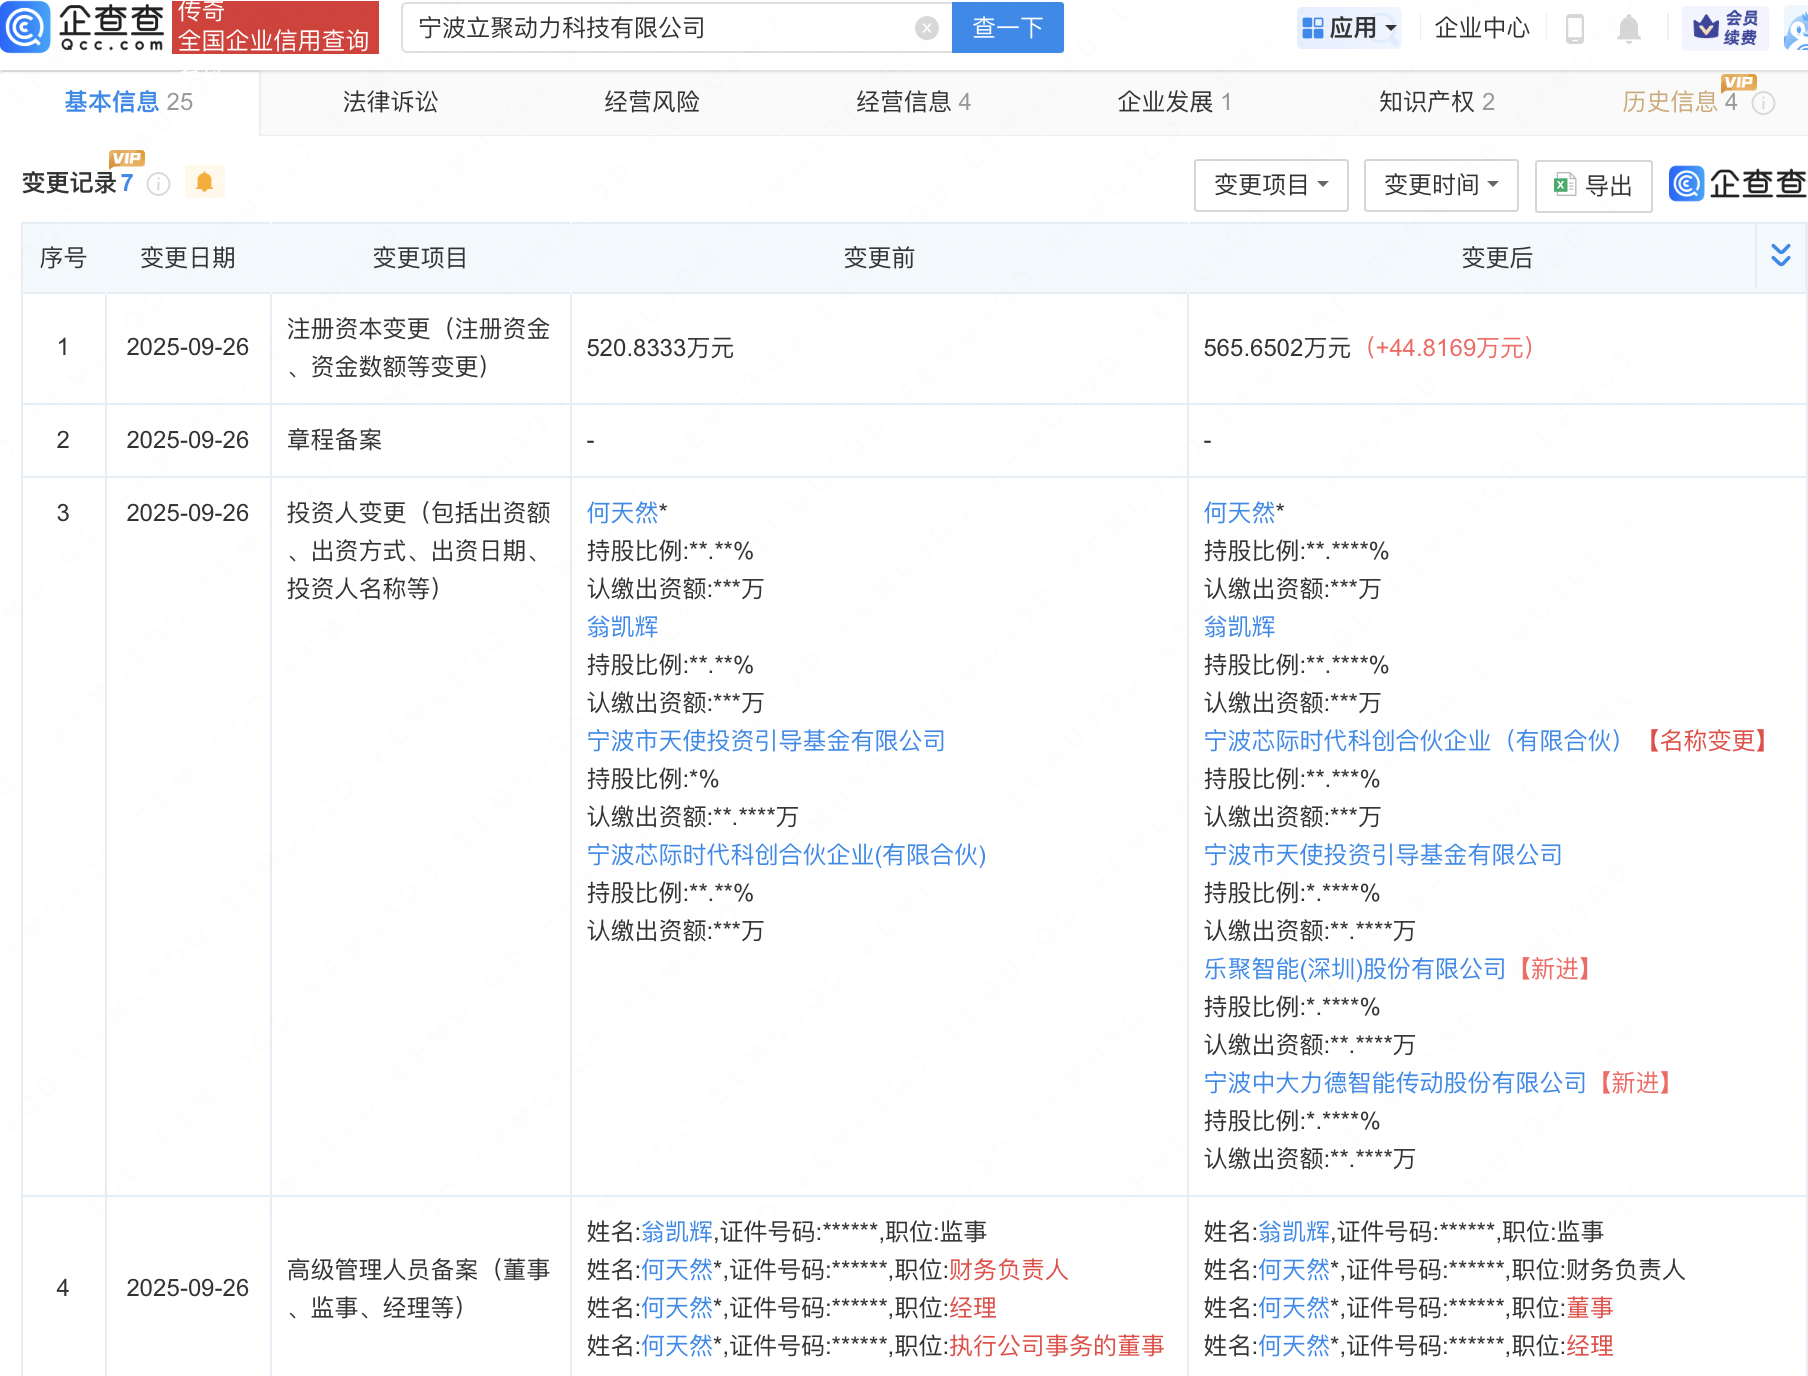Click the mobile phone icon
This screenshot has height=1376, width=1808.
1574,29
